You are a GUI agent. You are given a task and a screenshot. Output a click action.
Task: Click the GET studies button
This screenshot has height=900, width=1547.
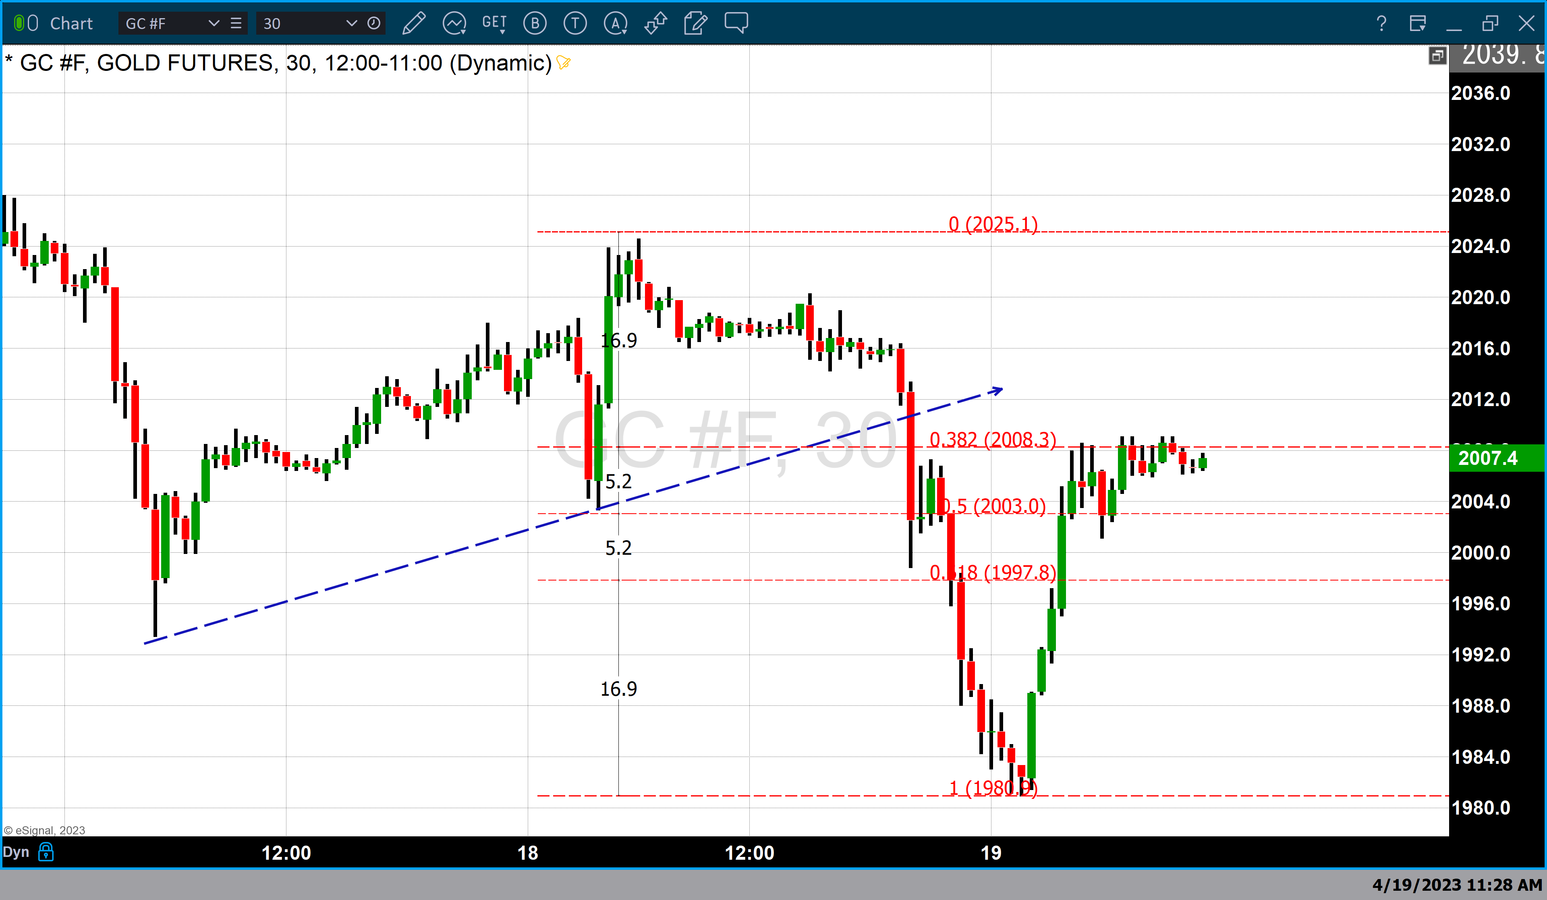[x=494, y=23]
